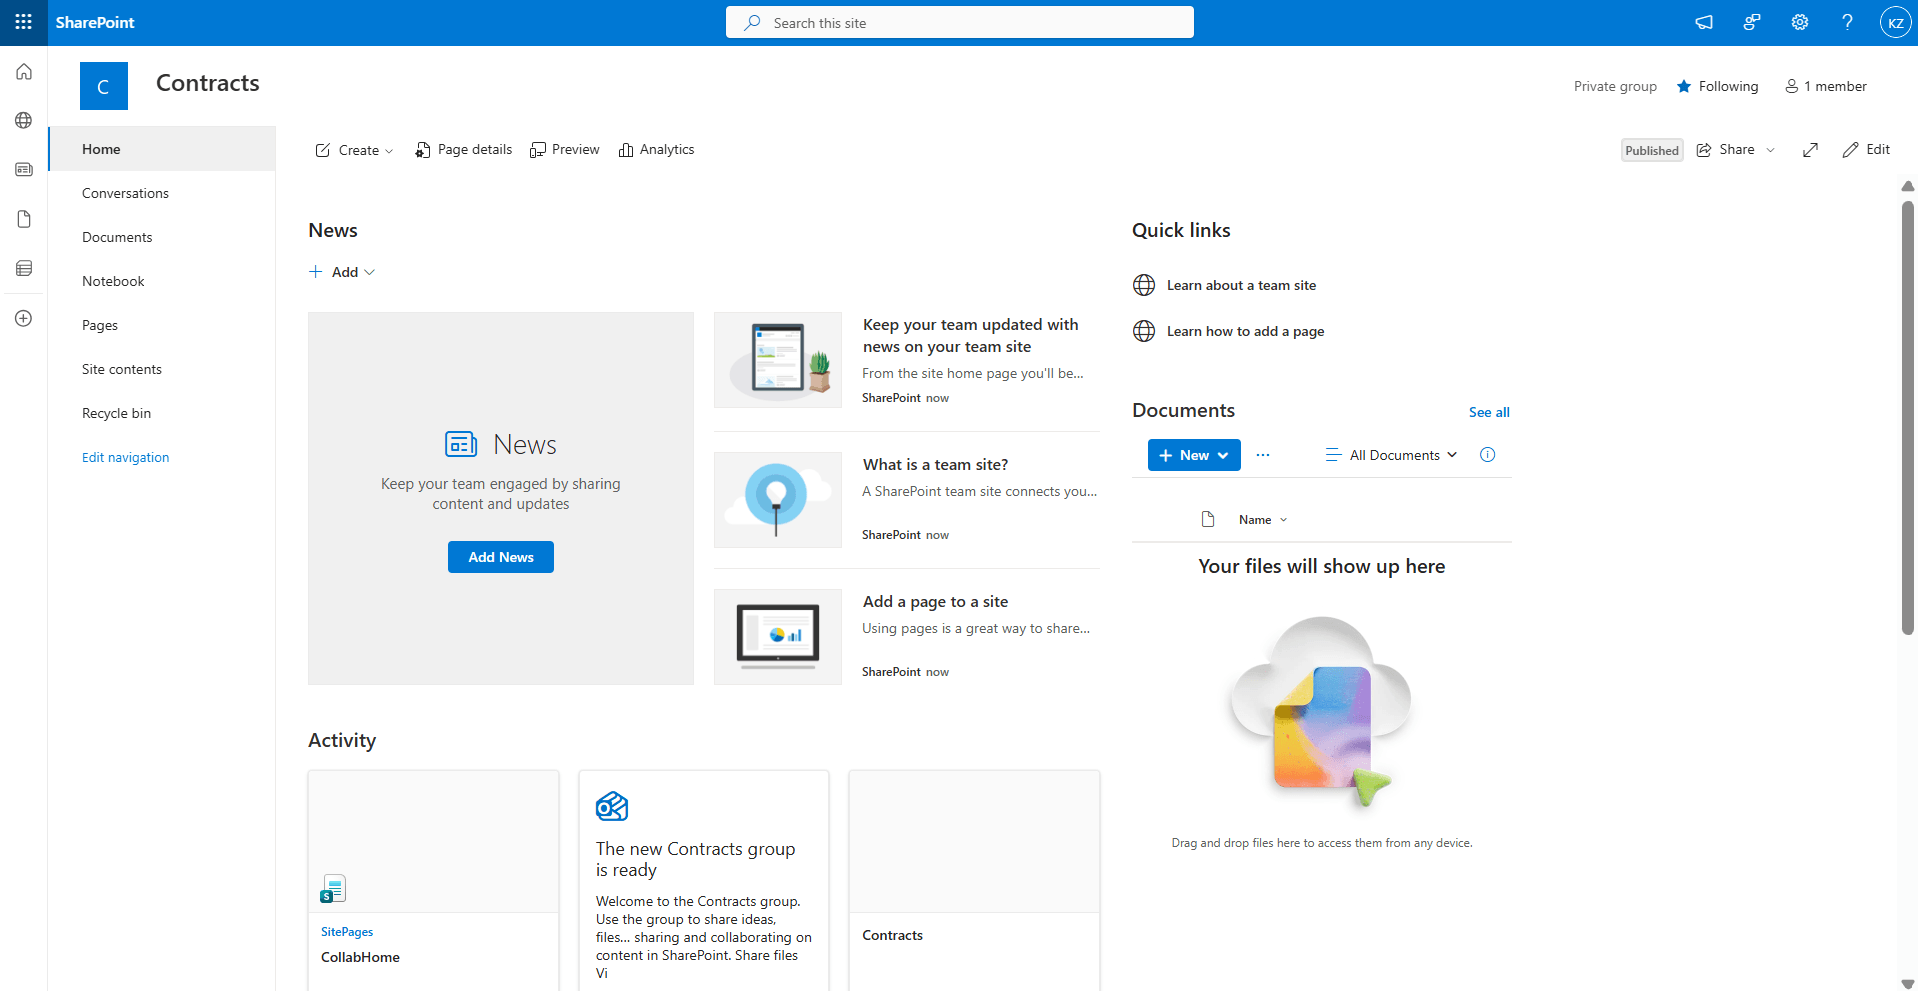
Task: Click in the Search this site box
Action: [x=960, y=22]
